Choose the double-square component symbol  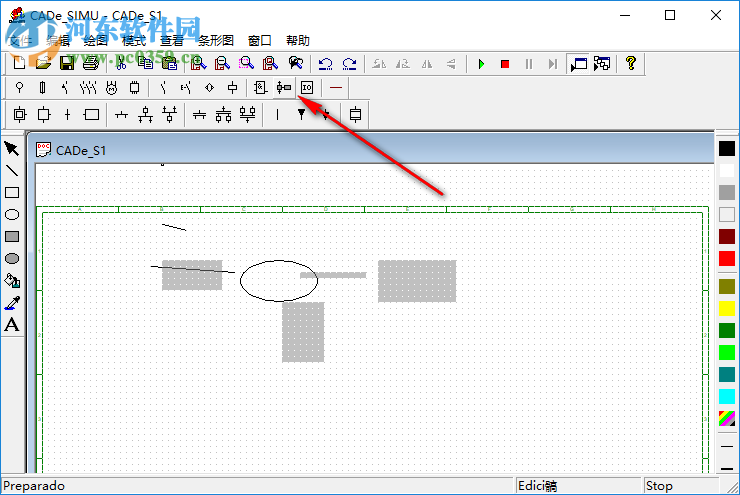pos(20,114)
